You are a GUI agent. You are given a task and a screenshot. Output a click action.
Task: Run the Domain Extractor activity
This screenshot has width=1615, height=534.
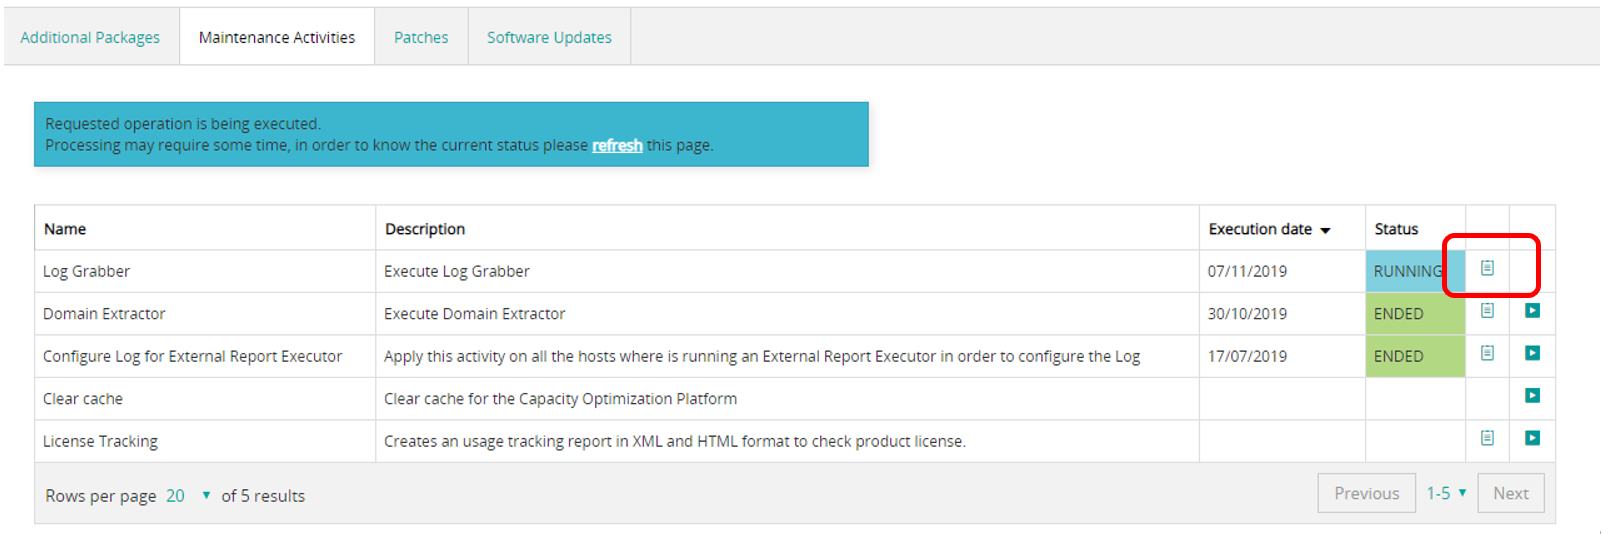(x=1532, y=311)
